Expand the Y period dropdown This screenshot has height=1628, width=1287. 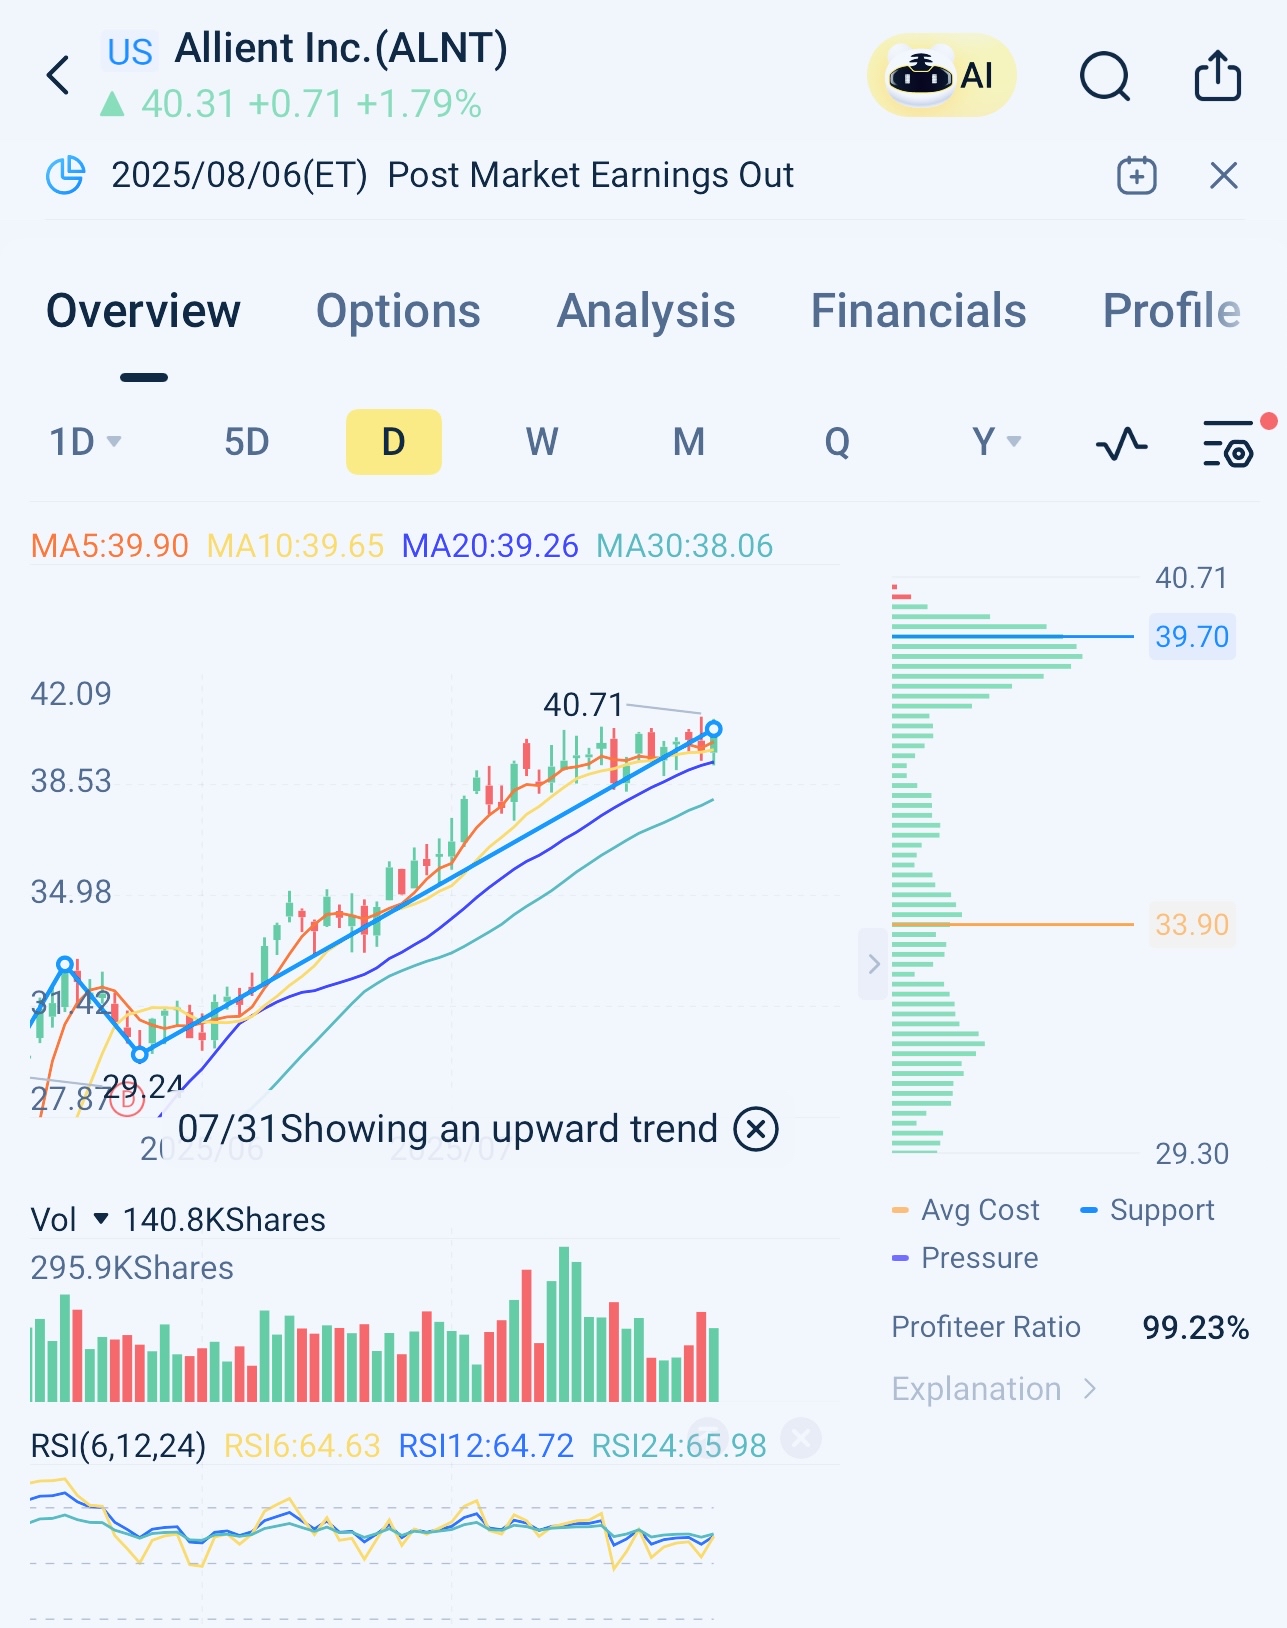[x=996, y=442]
